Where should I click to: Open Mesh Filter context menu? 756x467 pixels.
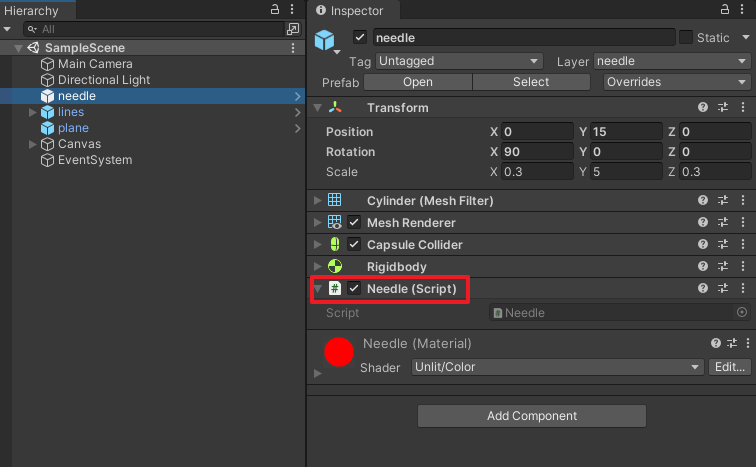(742, 200)
